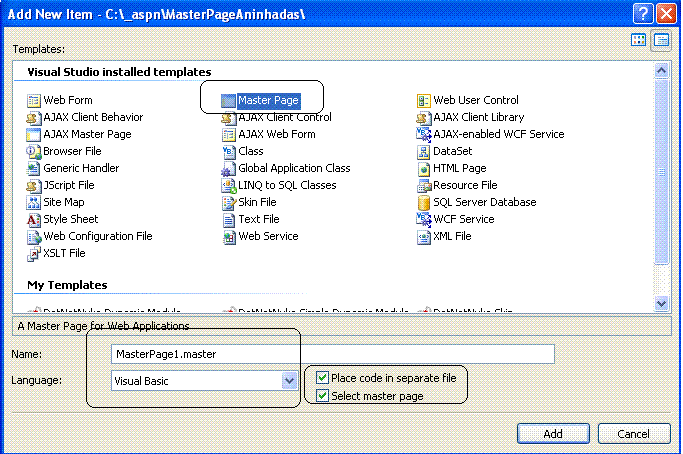This screenshot has width=683, height=454.
Task: Pick the Resource File icon
Action: click(x=423, y=186)
